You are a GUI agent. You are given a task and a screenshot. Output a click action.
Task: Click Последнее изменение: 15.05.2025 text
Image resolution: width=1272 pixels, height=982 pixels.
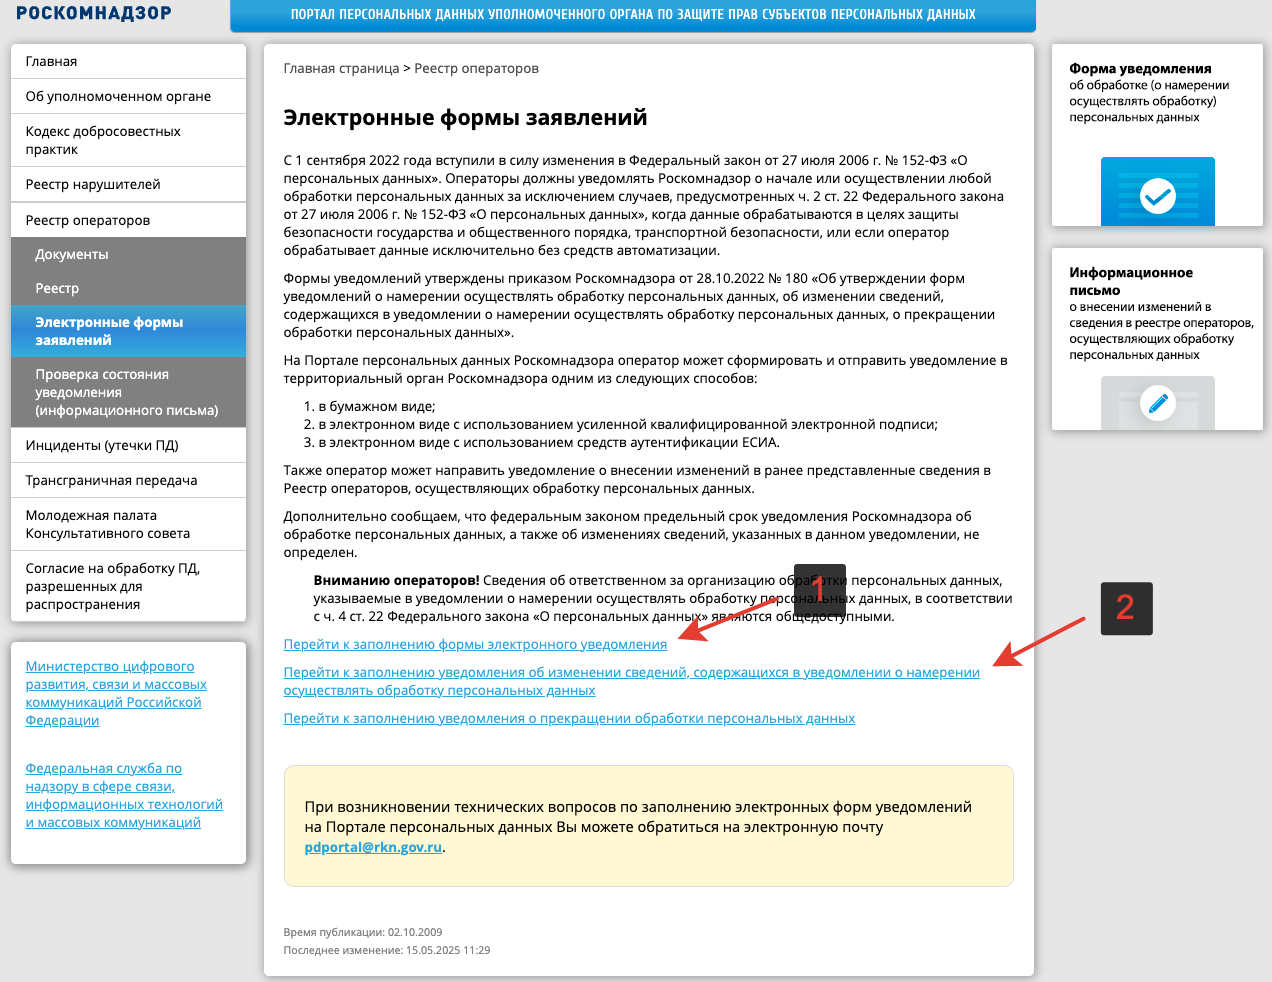(387, 950)
